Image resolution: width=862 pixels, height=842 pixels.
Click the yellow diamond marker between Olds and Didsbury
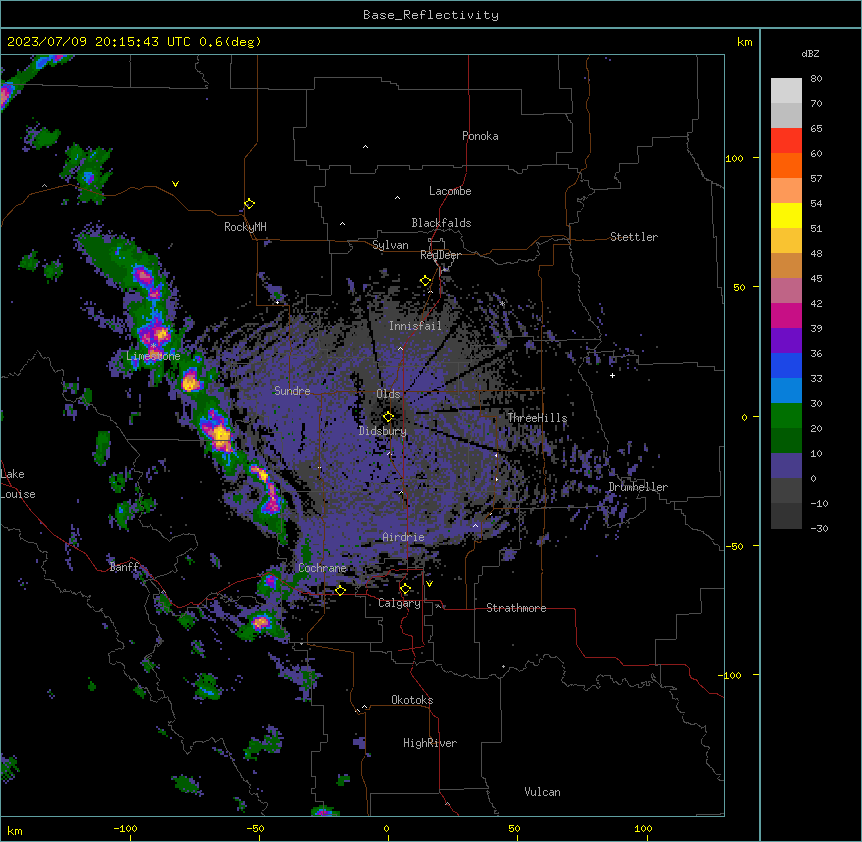coord(388,417)
